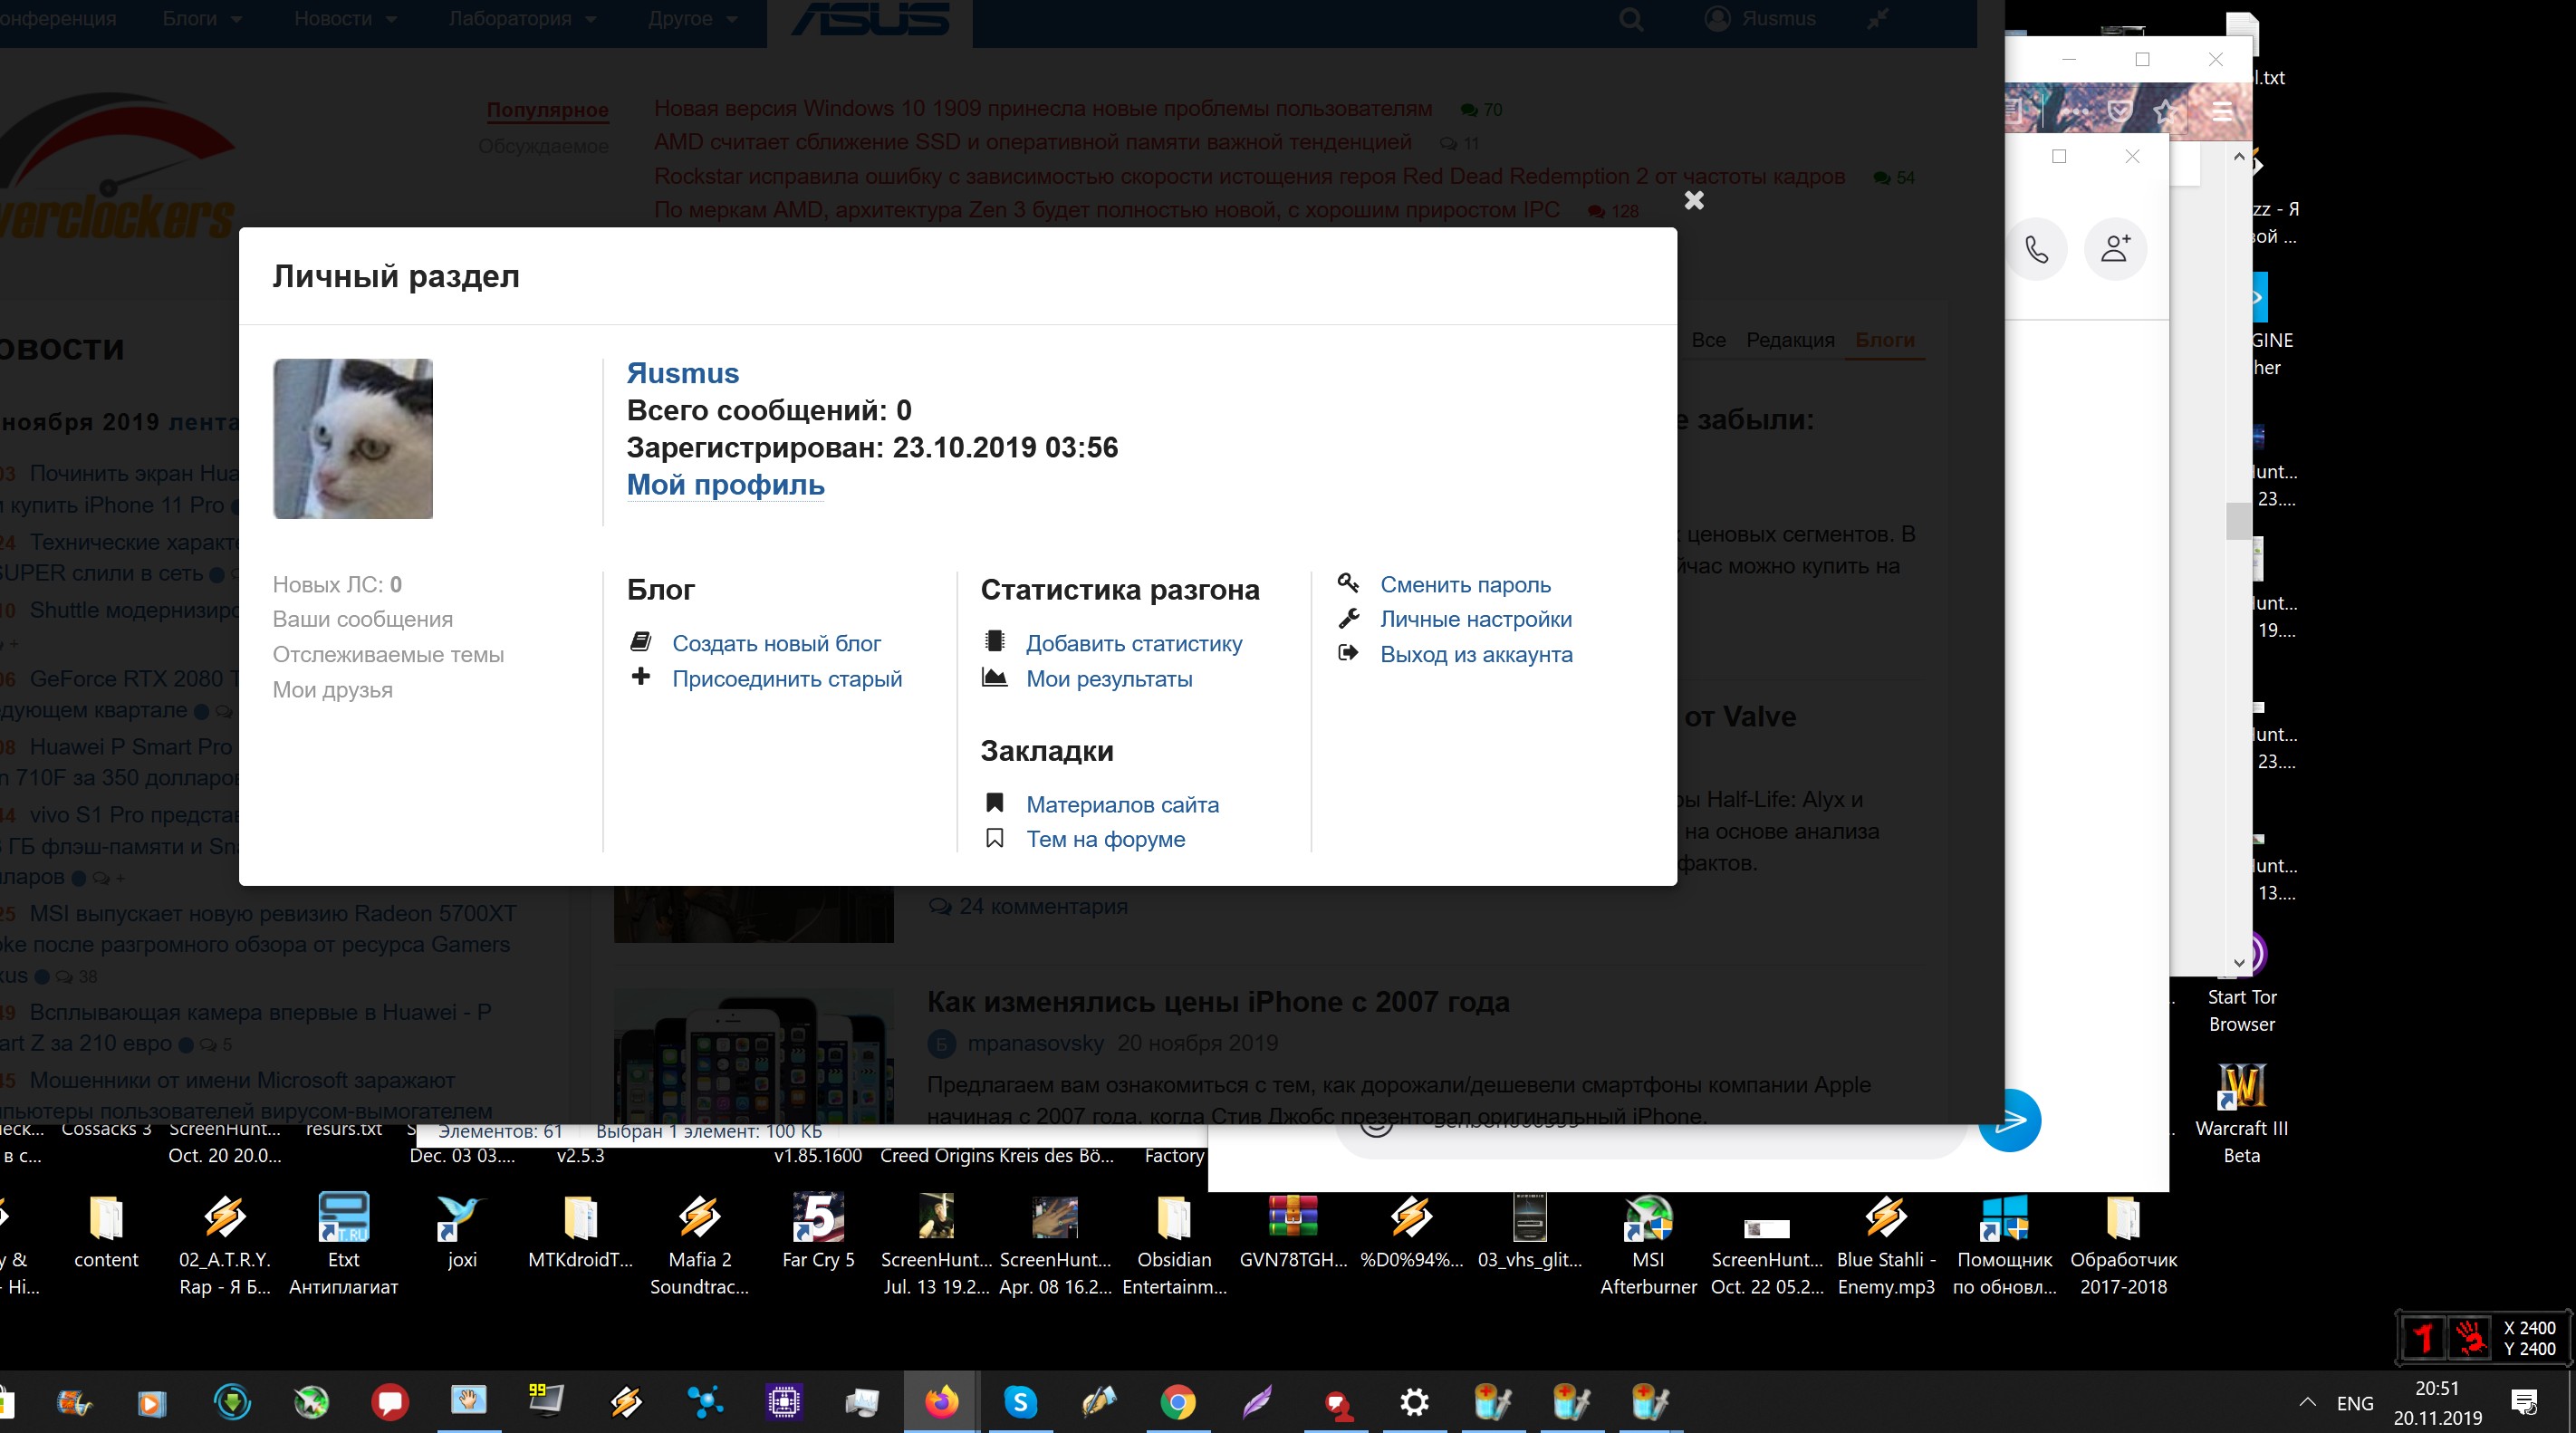2576x1433 pixels.
Task: Show hidden tray icons with chevron
Action: pyautogui.click(x=2307, y=1402)
